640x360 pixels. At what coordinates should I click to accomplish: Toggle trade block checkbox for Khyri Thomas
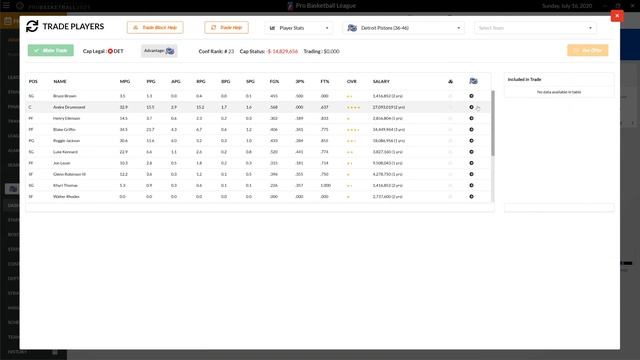pos(451,185)
